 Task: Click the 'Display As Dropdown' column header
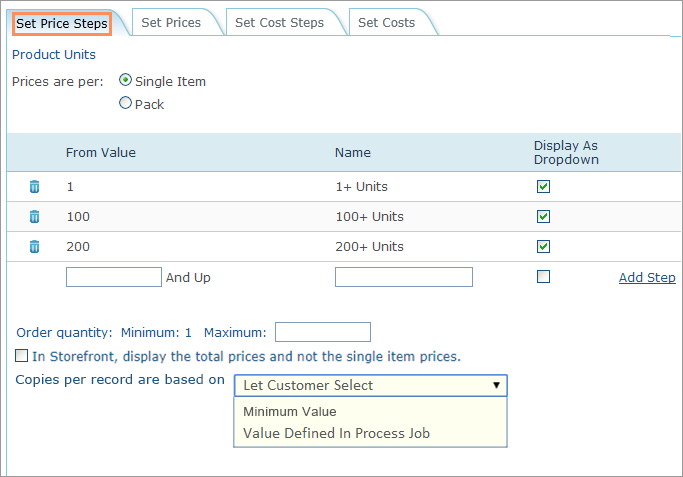coord(566,152)
